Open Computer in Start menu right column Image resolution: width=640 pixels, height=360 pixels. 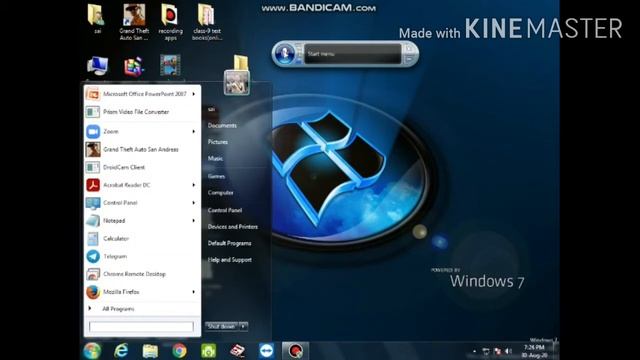[x=220, y=193]
